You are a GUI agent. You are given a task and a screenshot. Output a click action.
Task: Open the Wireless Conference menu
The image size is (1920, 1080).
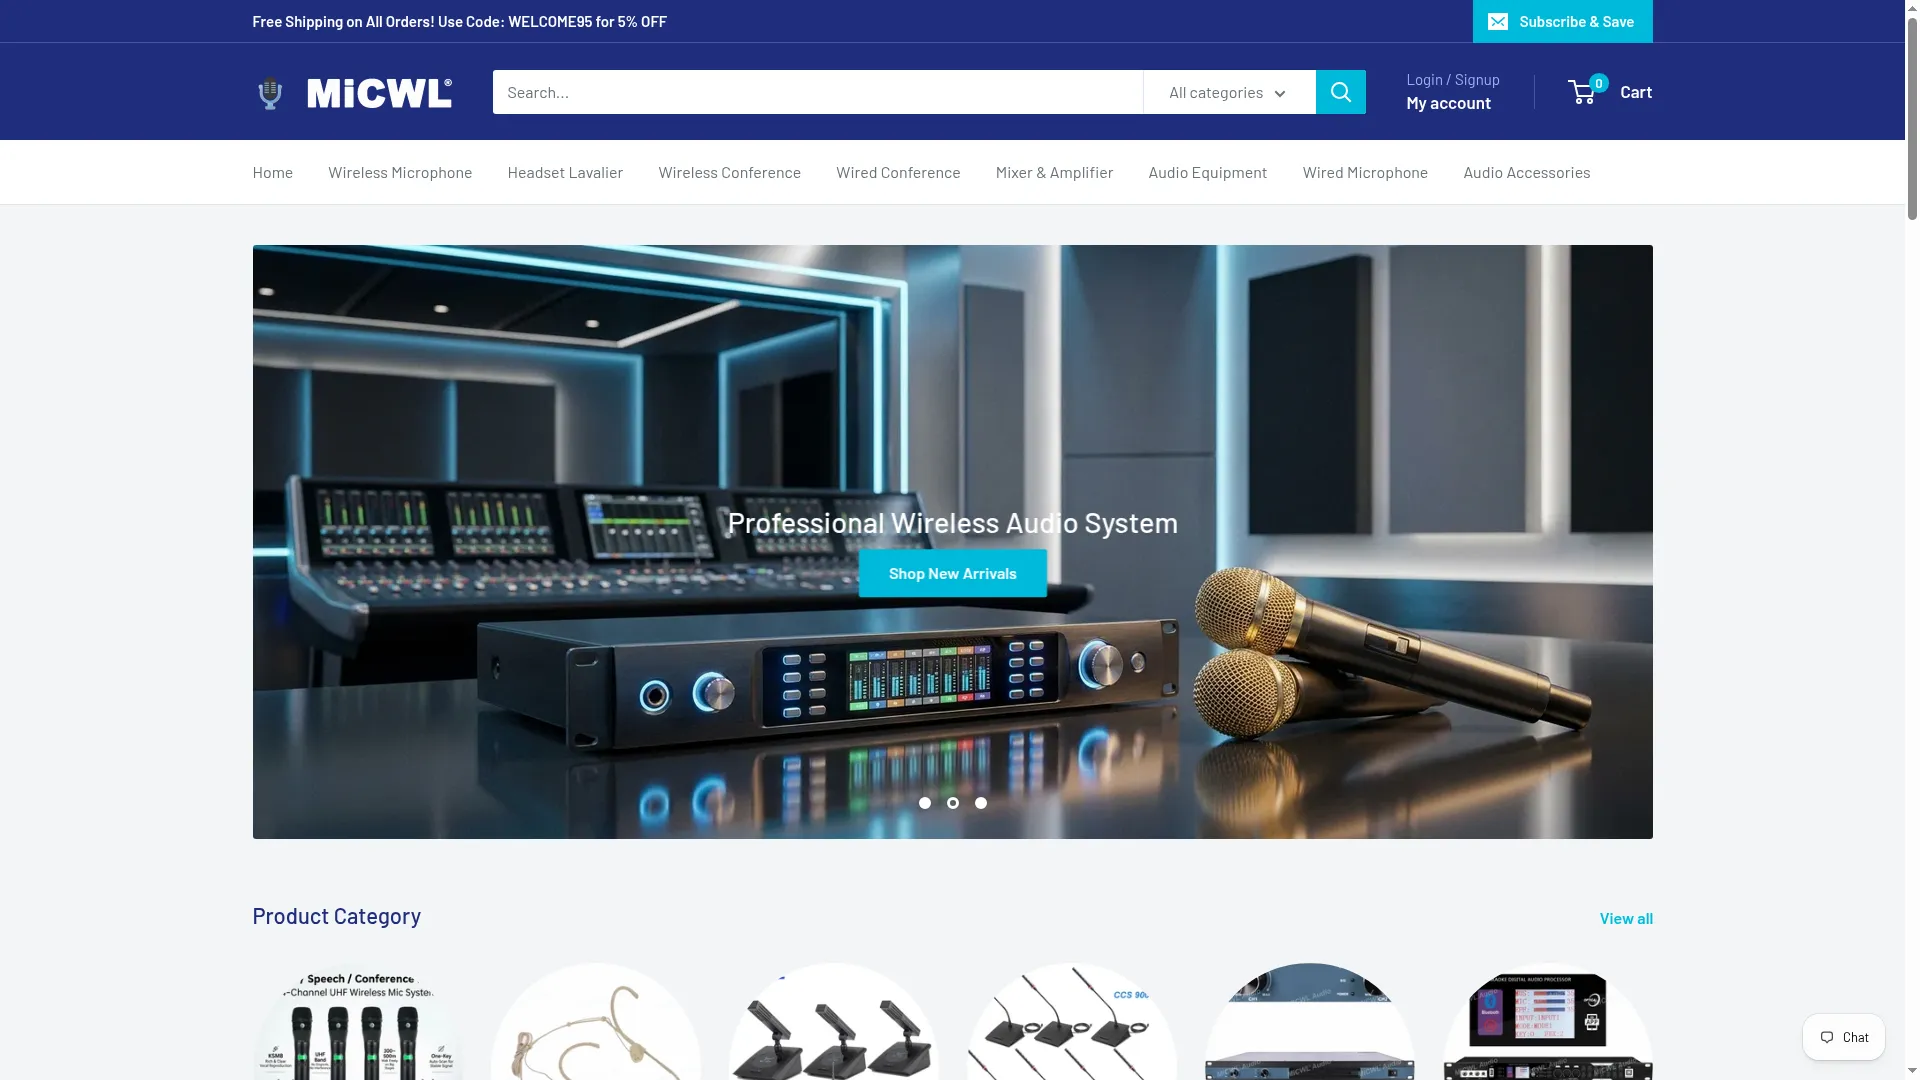click(729, 172)
